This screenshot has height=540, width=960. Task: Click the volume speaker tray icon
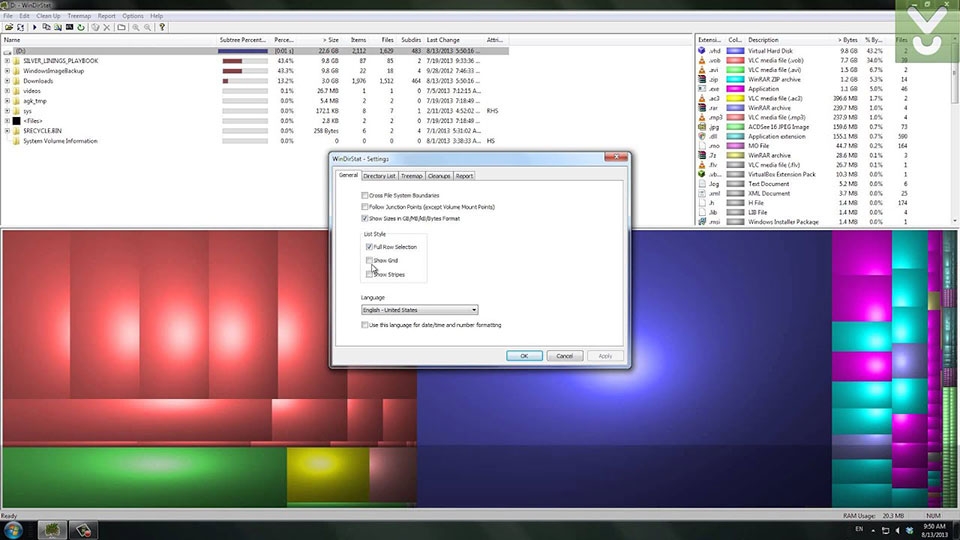tap(897, 530)
